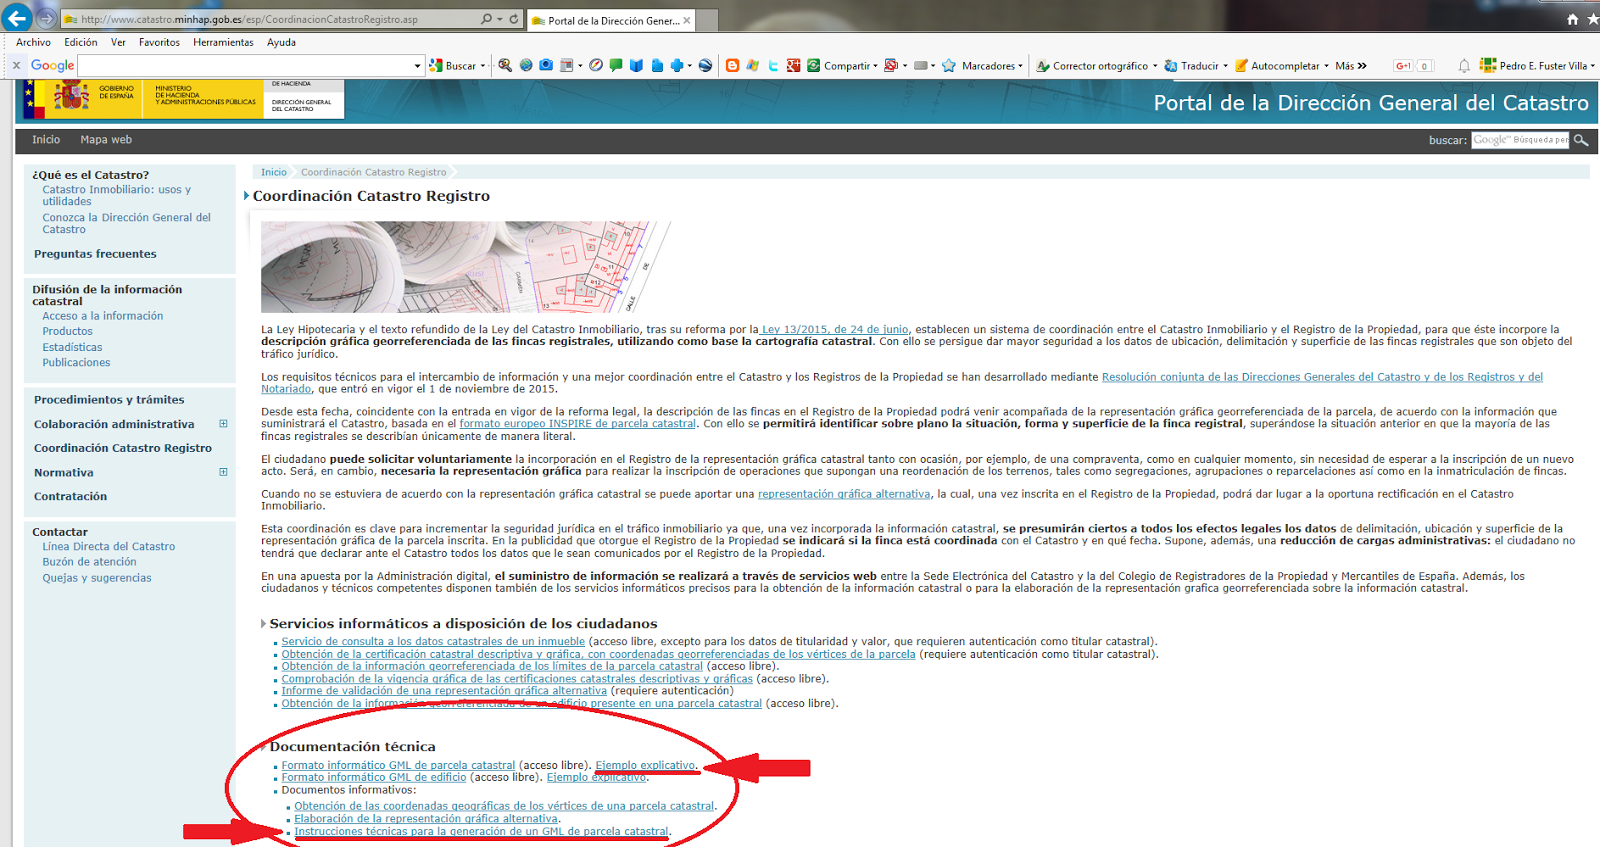The height and width of the screenshot is (847, 1600).
Task: Select the Portal de la Dirección General browser tab
Action: pyautogui.click(x=610, y=20)
